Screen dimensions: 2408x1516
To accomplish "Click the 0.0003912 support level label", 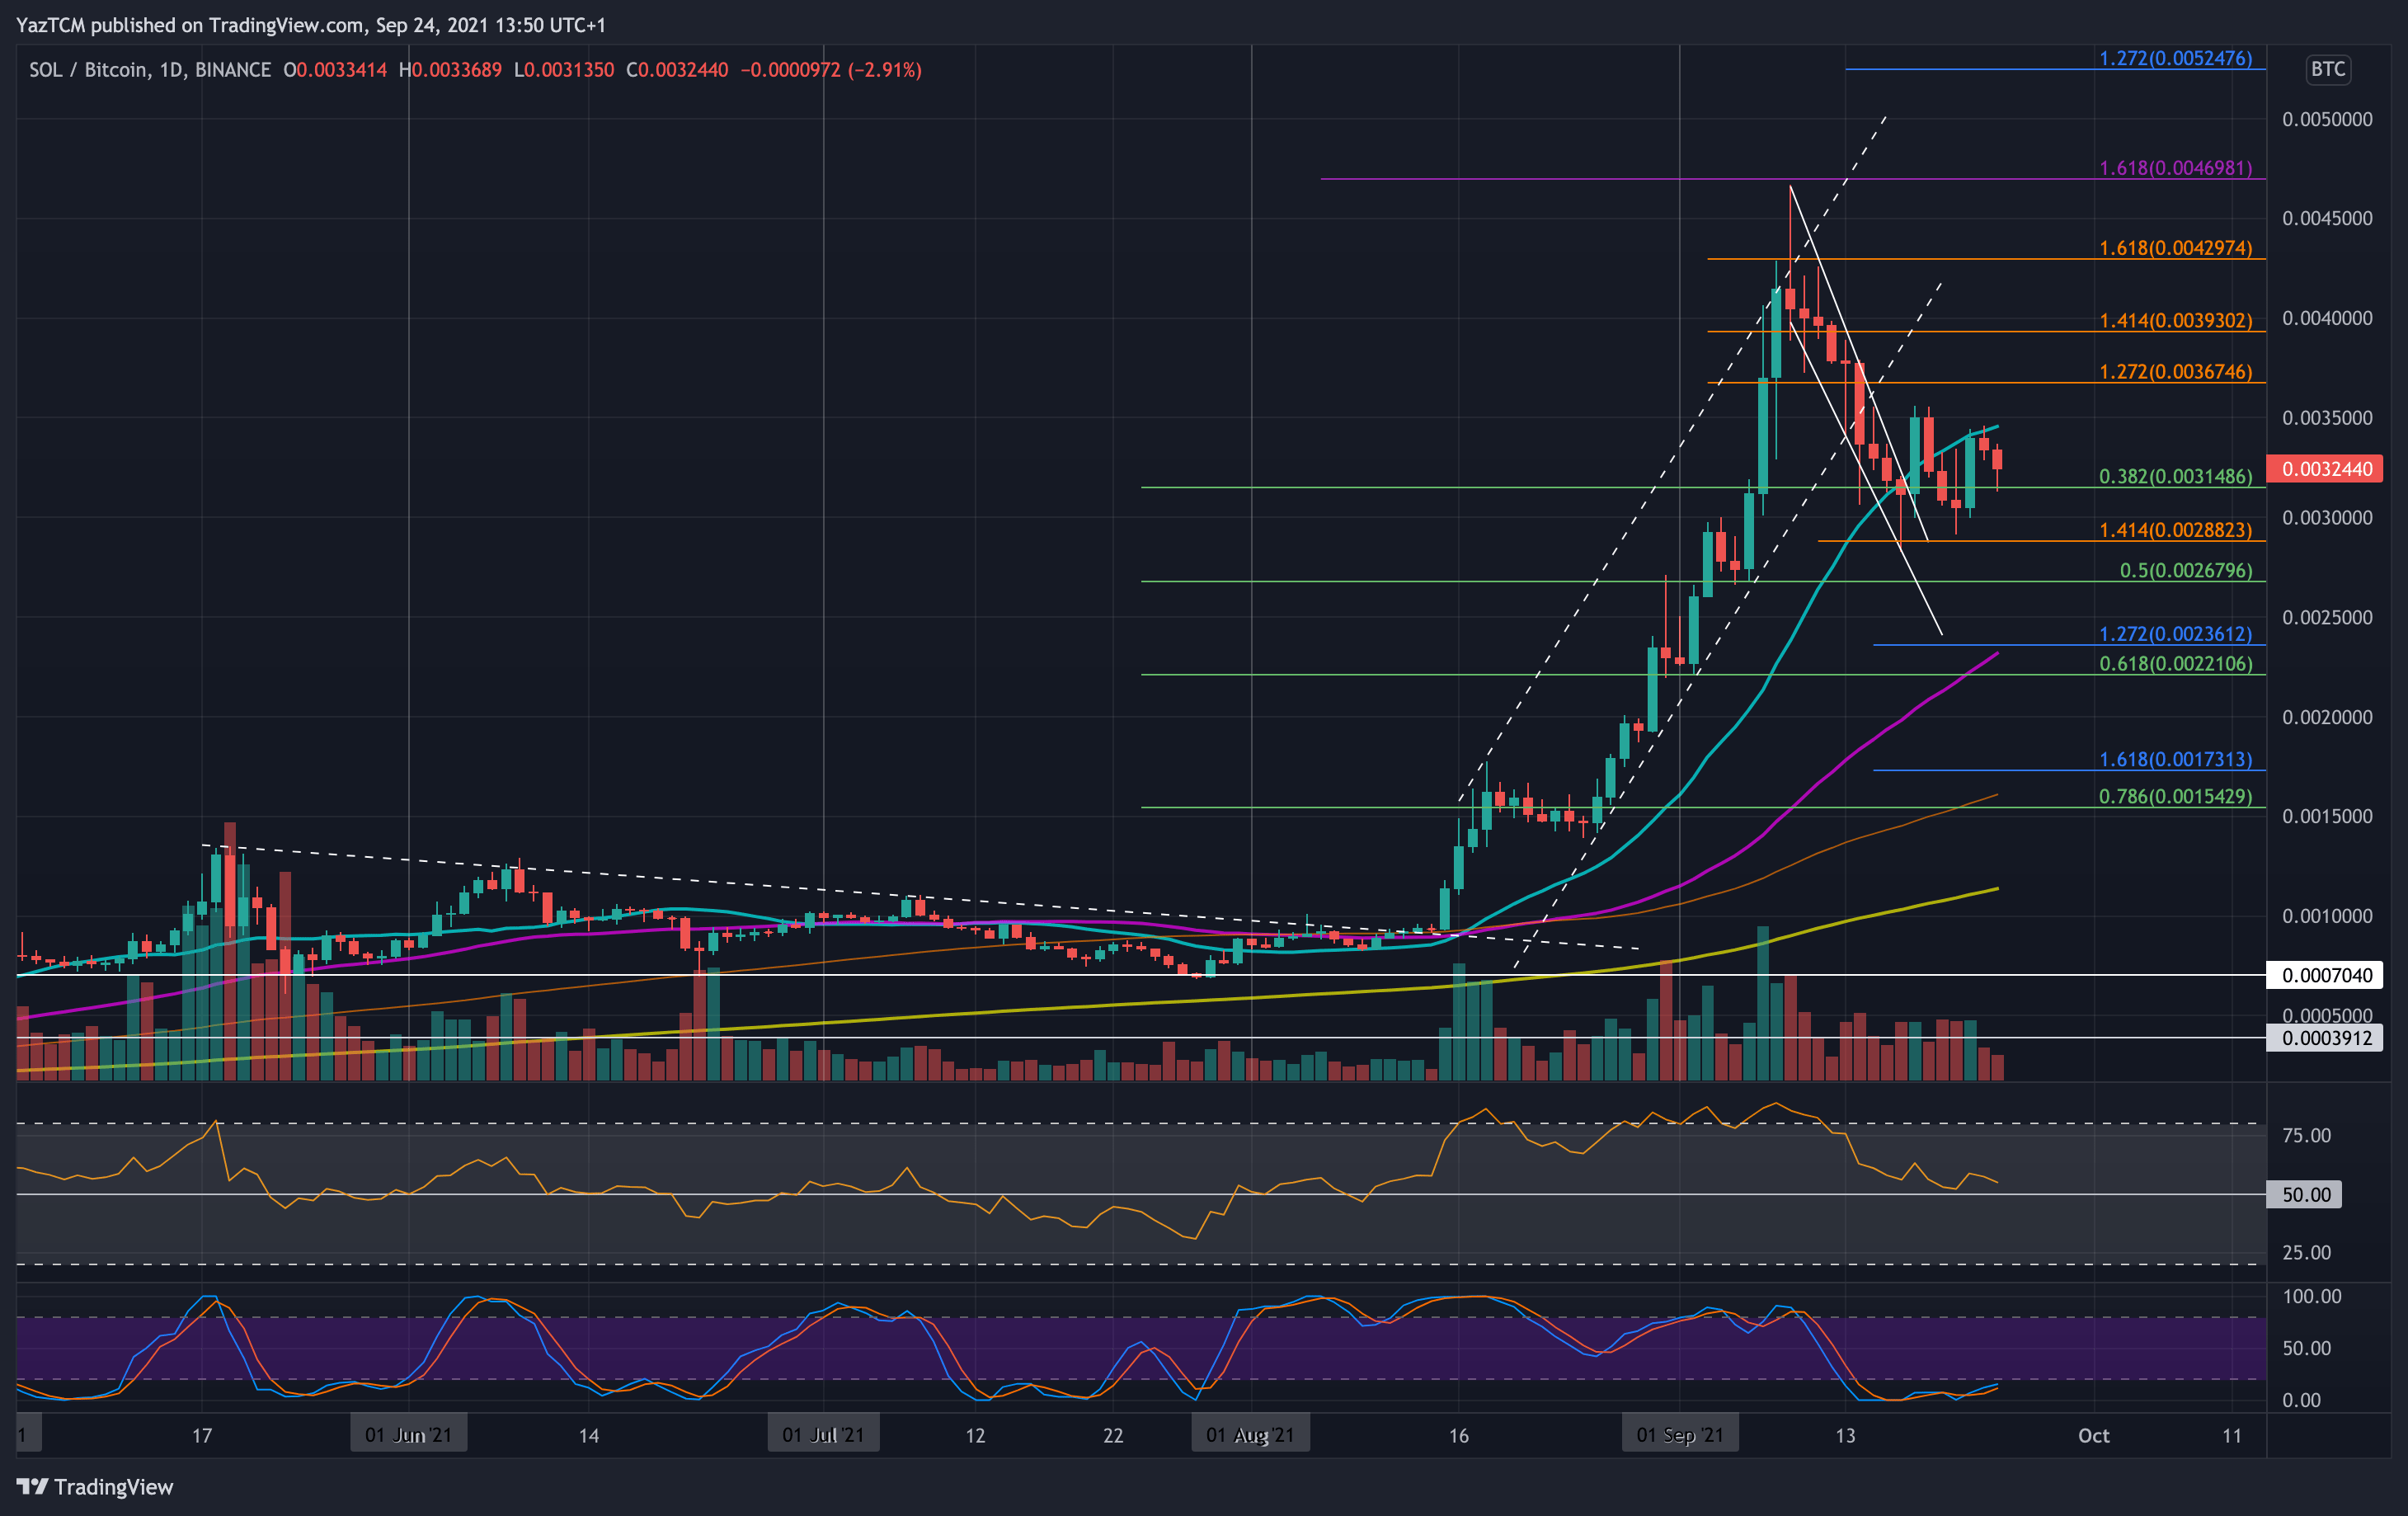I will (2325, 1038).
